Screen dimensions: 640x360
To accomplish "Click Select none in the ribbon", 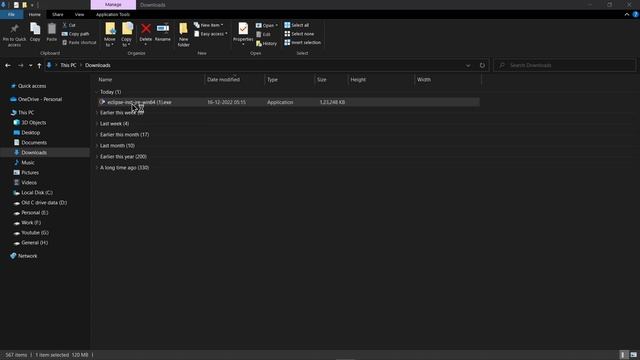I will (x=299, y=34).
